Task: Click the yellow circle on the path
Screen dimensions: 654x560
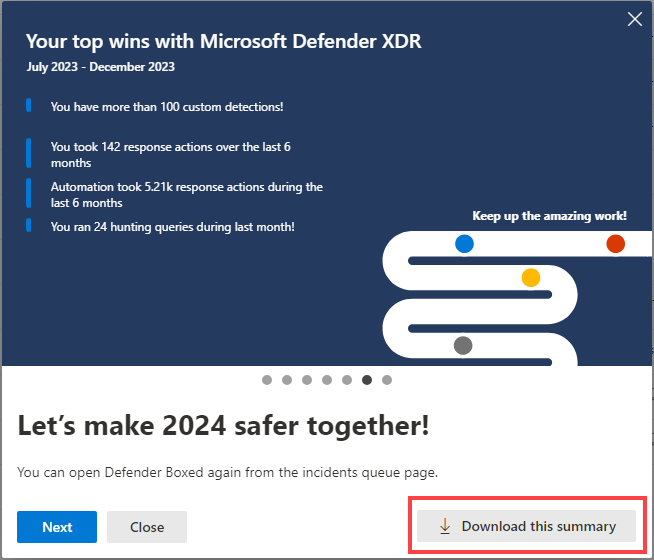Action: [531, 277]
